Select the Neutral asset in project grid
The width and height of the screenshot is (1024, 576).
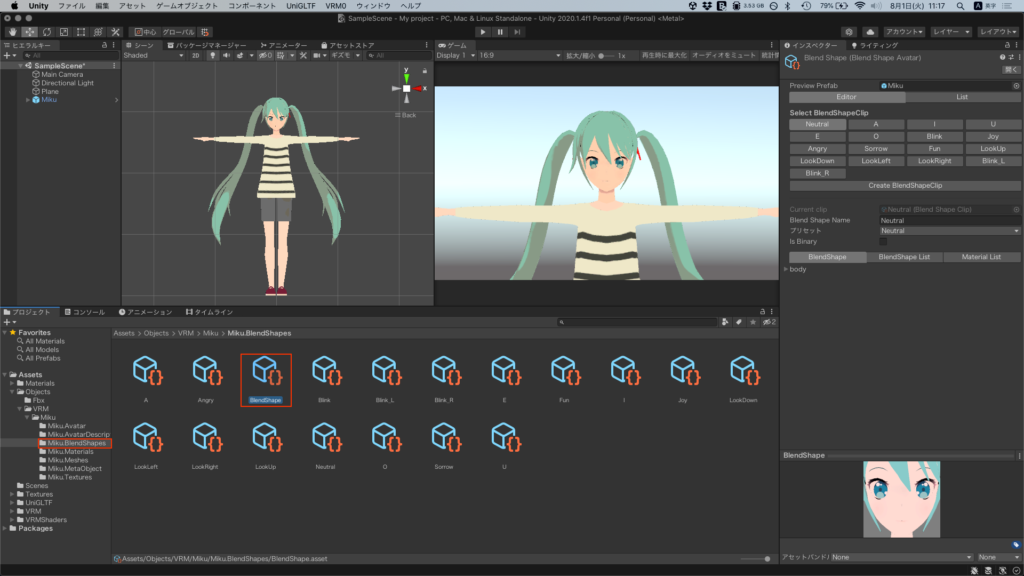tap(324, 439)
